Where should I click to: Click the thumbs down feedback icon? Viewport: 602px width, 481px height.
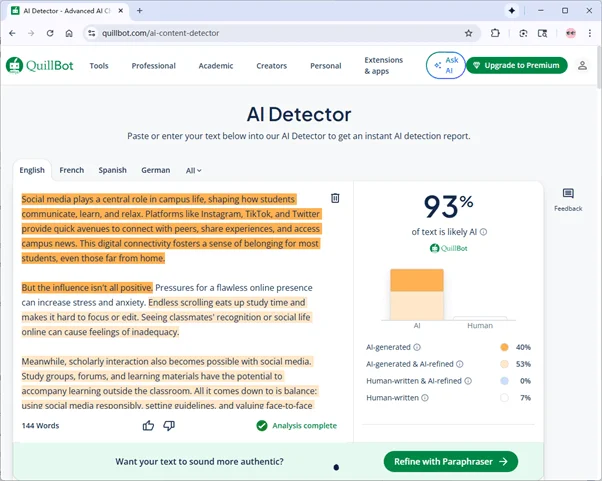[169, 425]
